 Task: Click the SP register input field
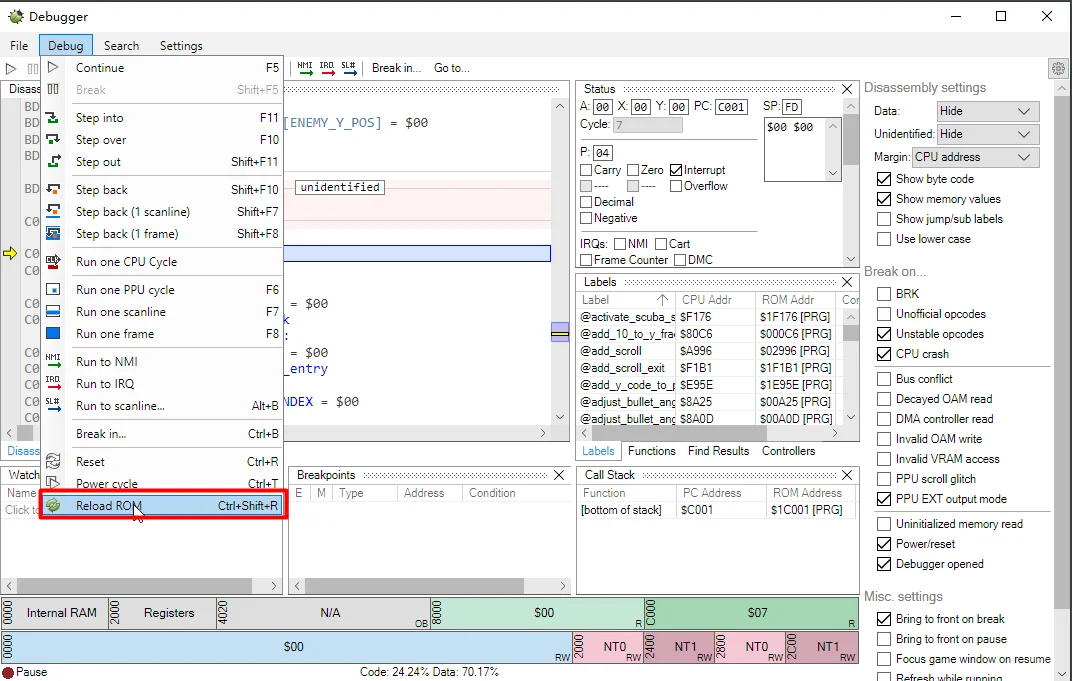point(792,107)
